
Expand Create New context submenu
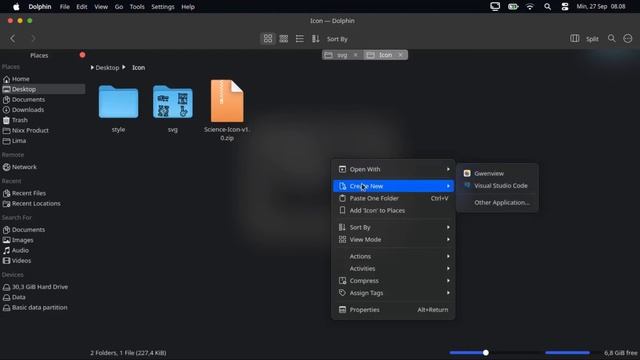[x=393, y=186]
